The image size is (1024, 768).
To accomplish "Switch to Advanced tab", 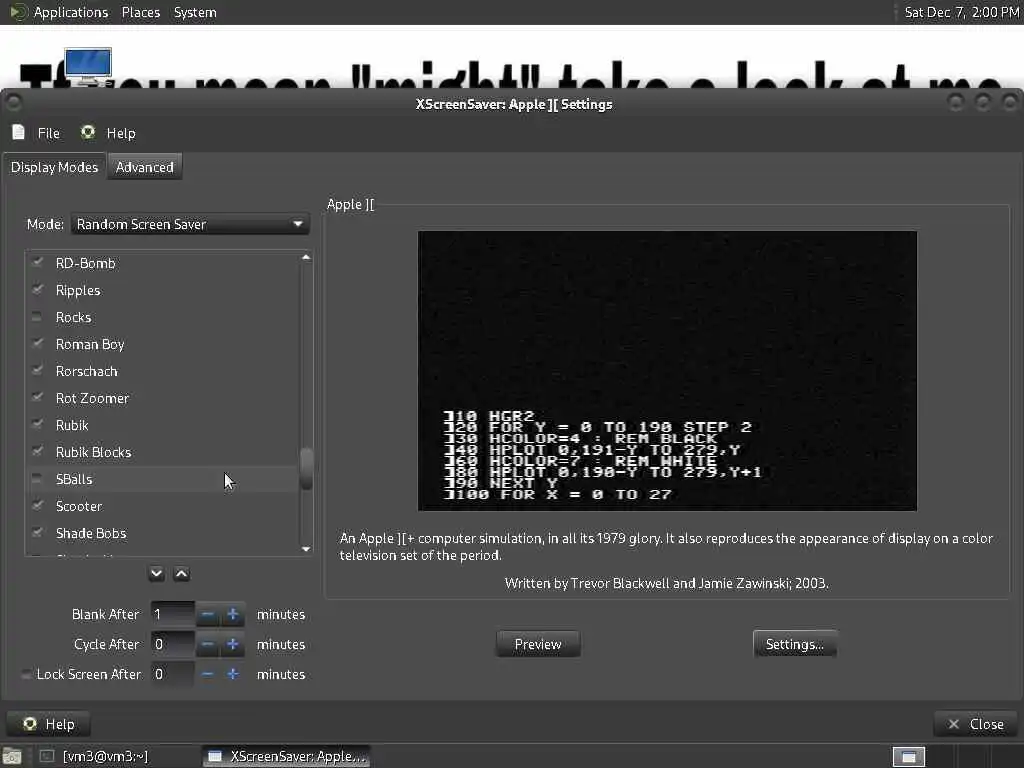I will (144, 167).
